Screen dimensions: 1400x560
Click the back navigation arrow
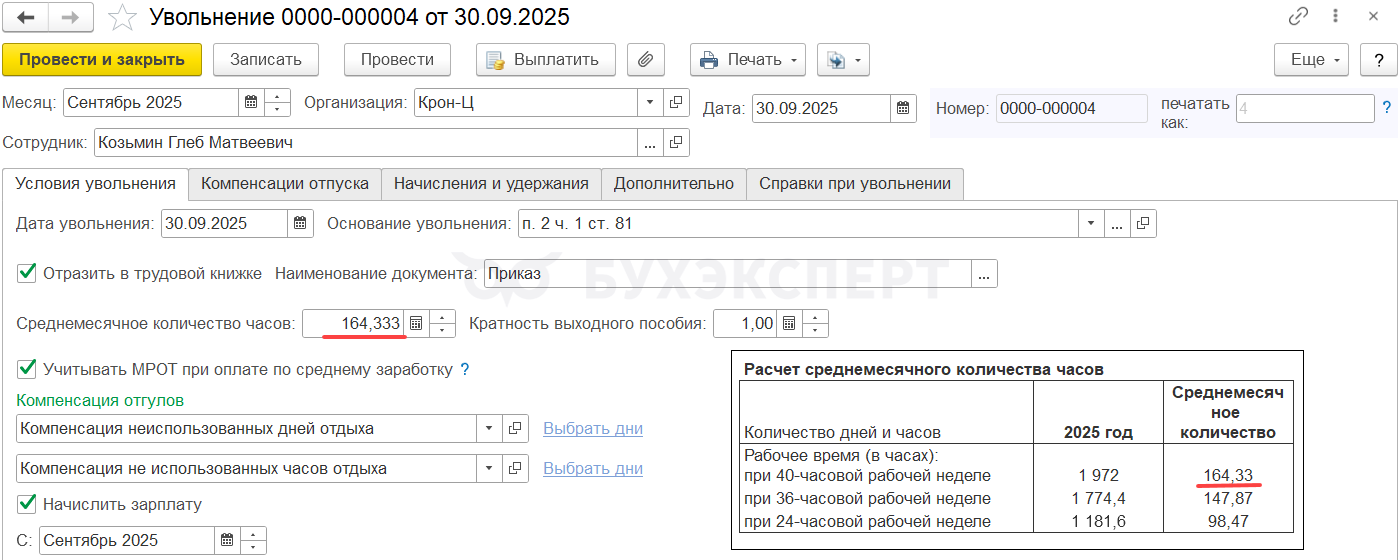point(26,17)
